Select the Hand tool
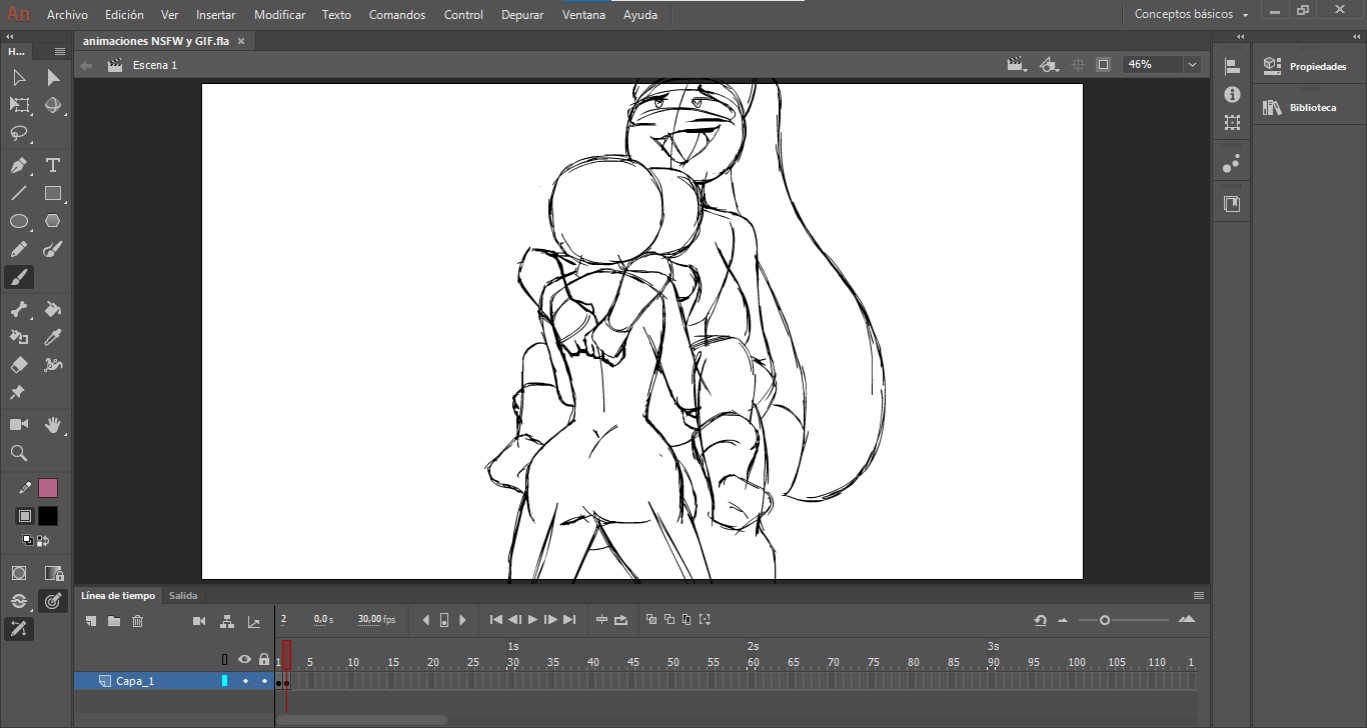Viewport: 1367px width, 728px height. point(53,425)
